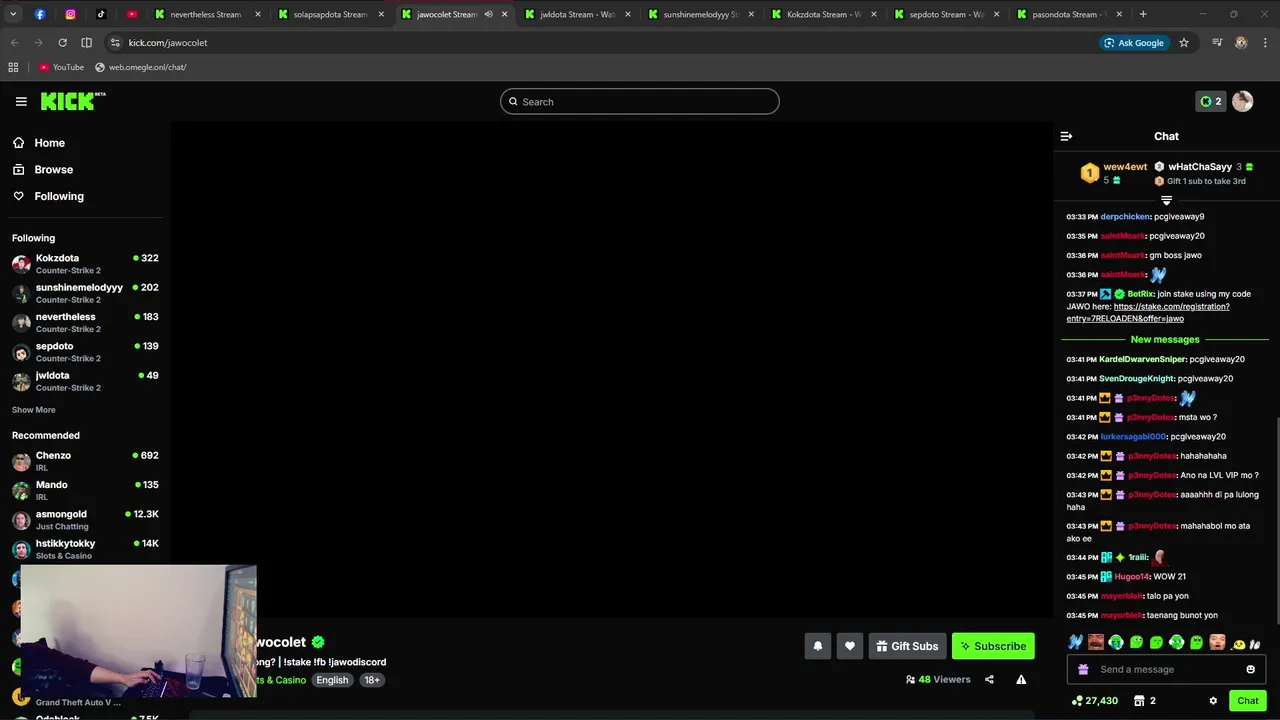Open the recommended channel Chenzo
Screen dimensions: 1280x720
(85, 461)
